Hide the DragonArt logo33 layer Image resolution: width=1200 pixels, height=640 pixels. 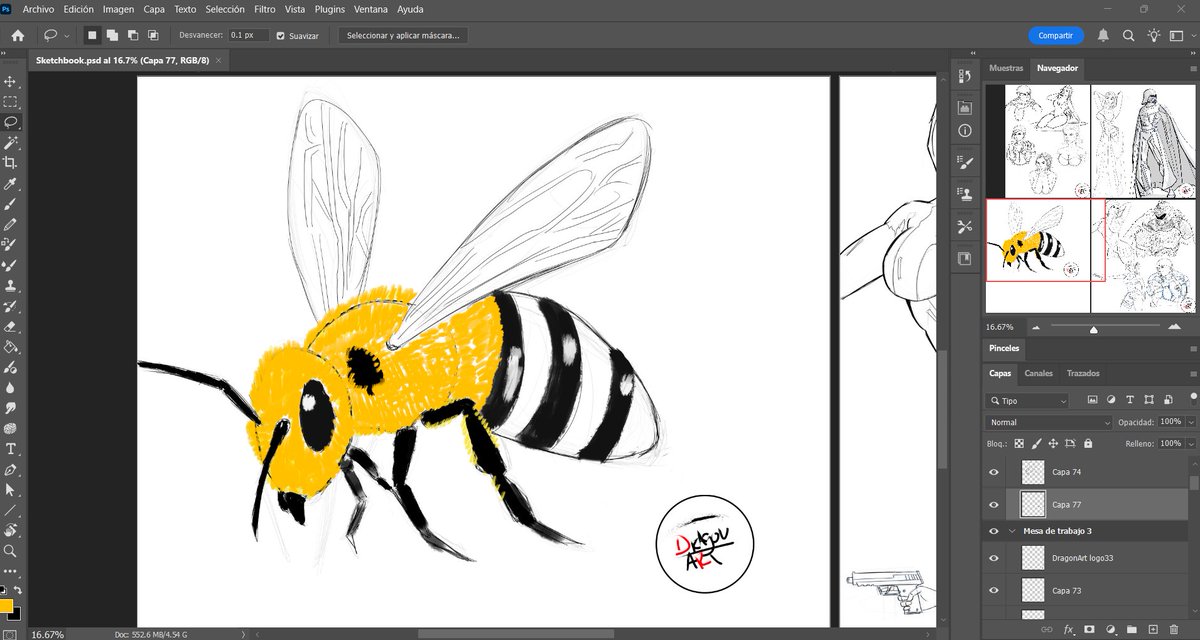tap(993, 559)
